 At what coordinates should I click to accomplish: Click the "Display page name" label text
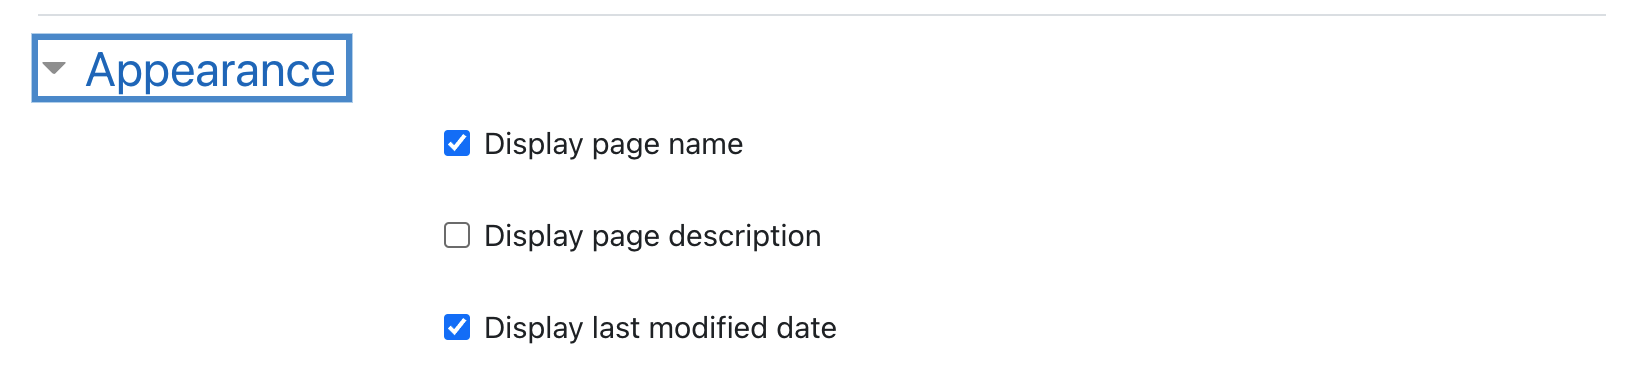click(613, 144)
